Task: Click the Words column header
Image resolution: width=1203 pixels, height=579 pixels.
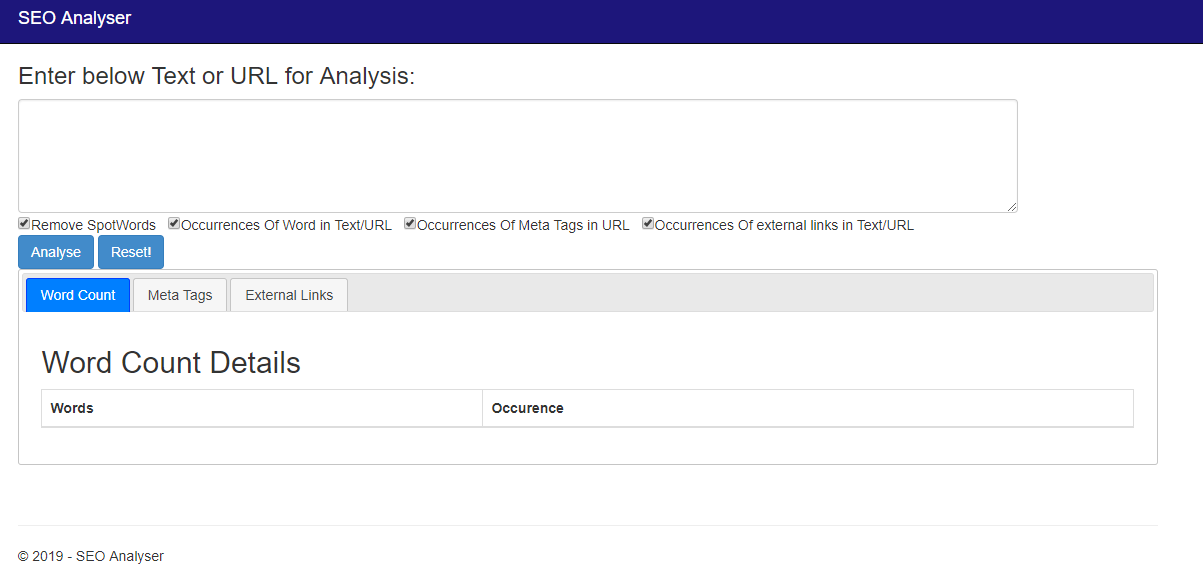Action: (262, 408)
